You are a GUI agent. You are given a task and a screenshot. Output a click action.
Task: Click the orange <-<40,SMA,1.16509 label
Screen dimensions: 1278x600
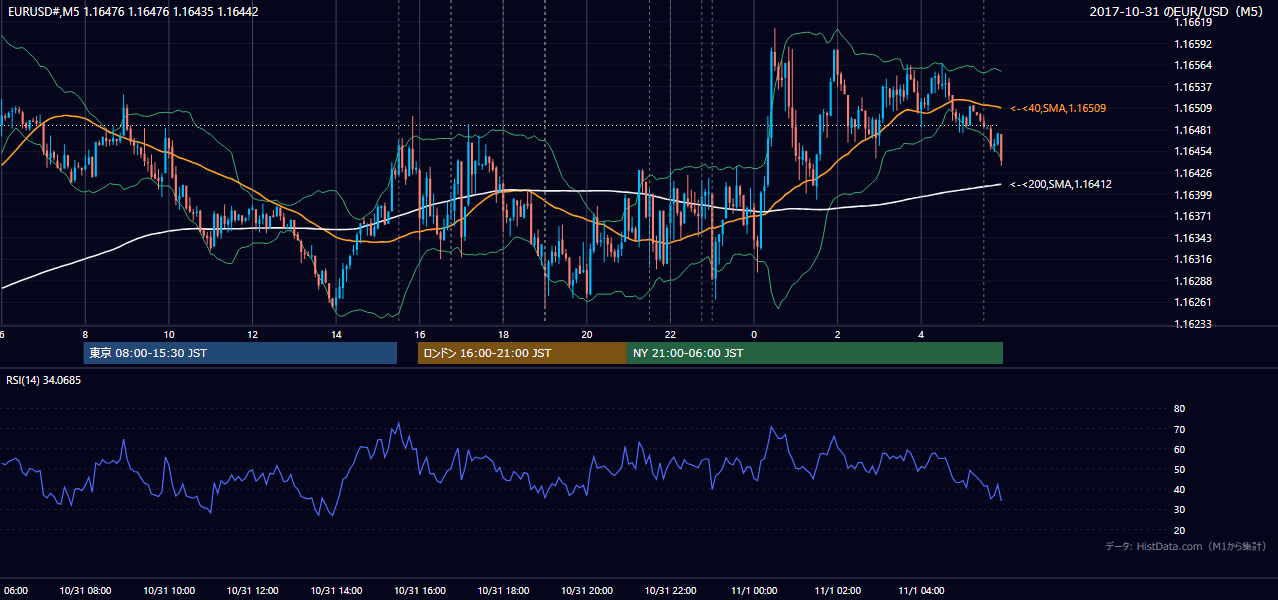(1058, 108)
